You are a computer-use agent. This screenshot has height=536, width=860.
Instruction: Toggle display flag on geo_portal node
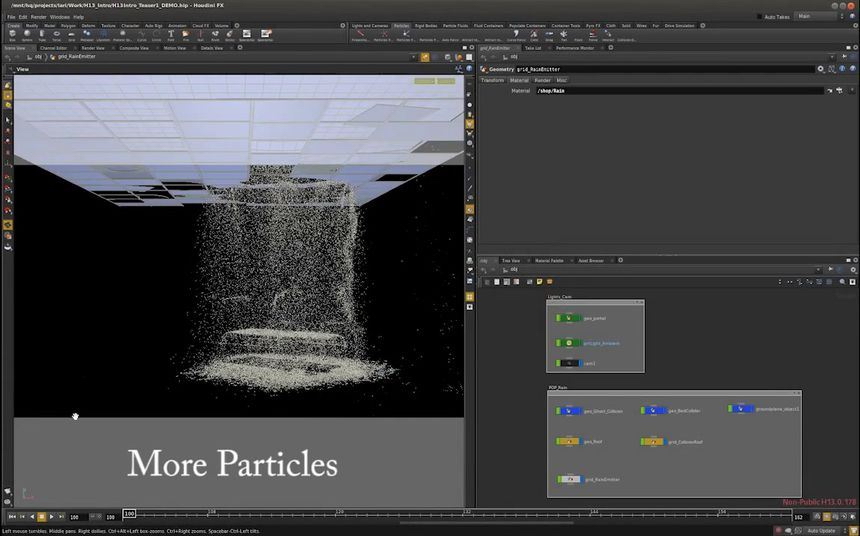(x=579, y=318)
